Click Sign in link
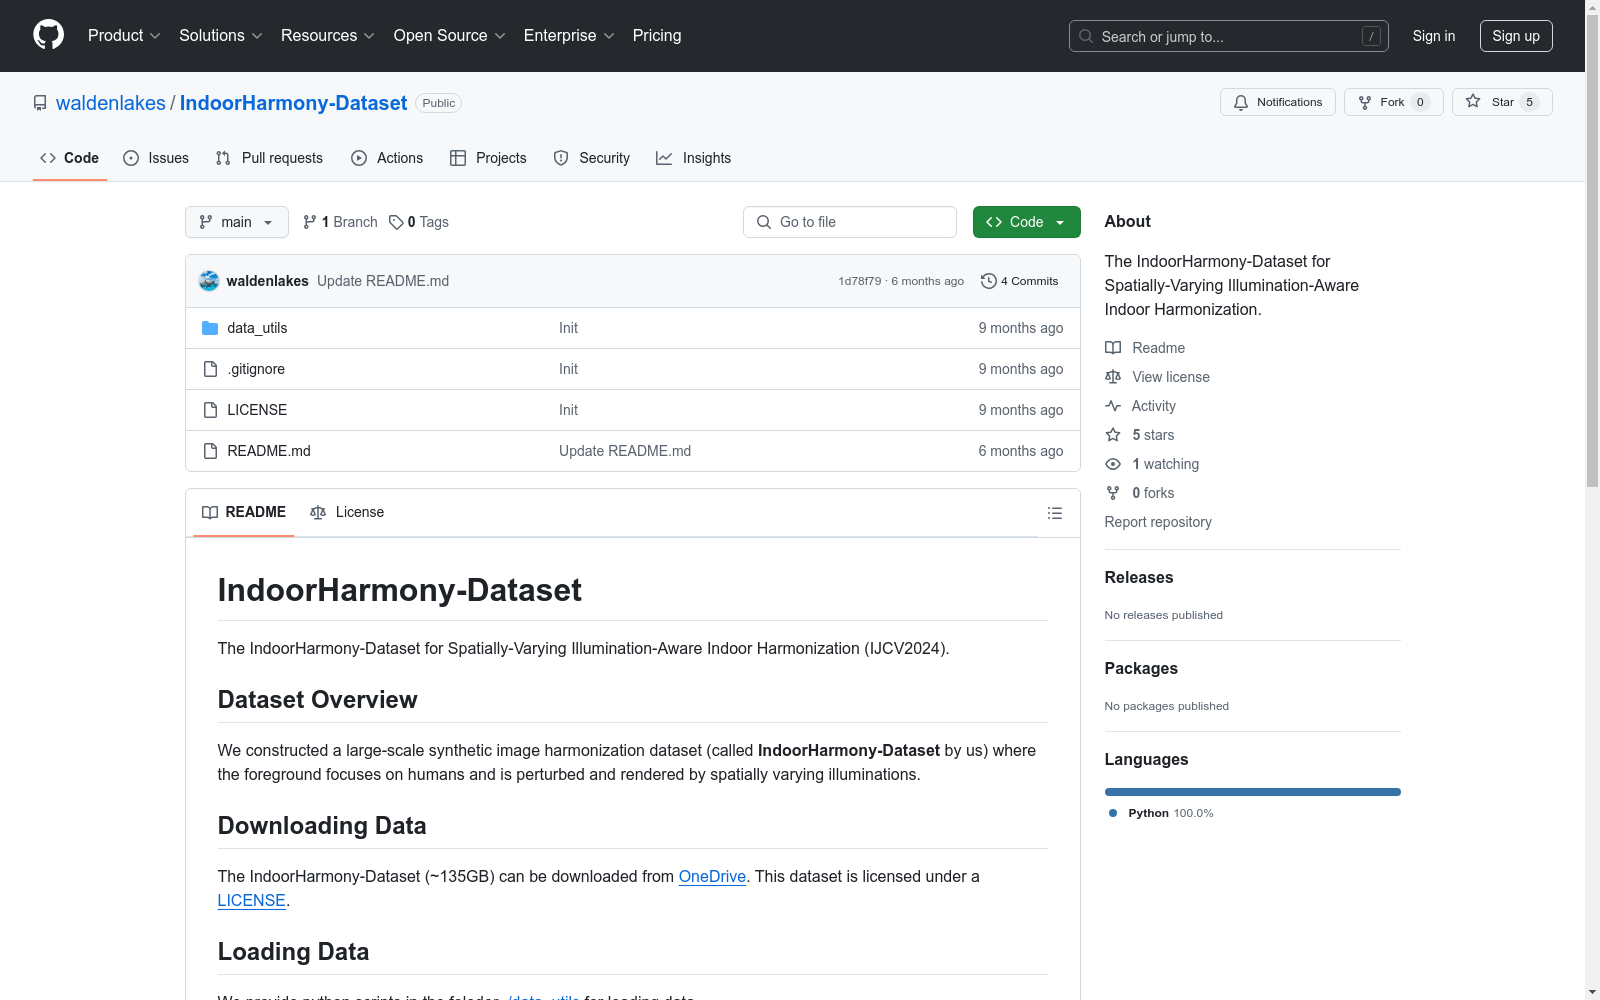1600x1000 pixels. tap(1433, 36)
